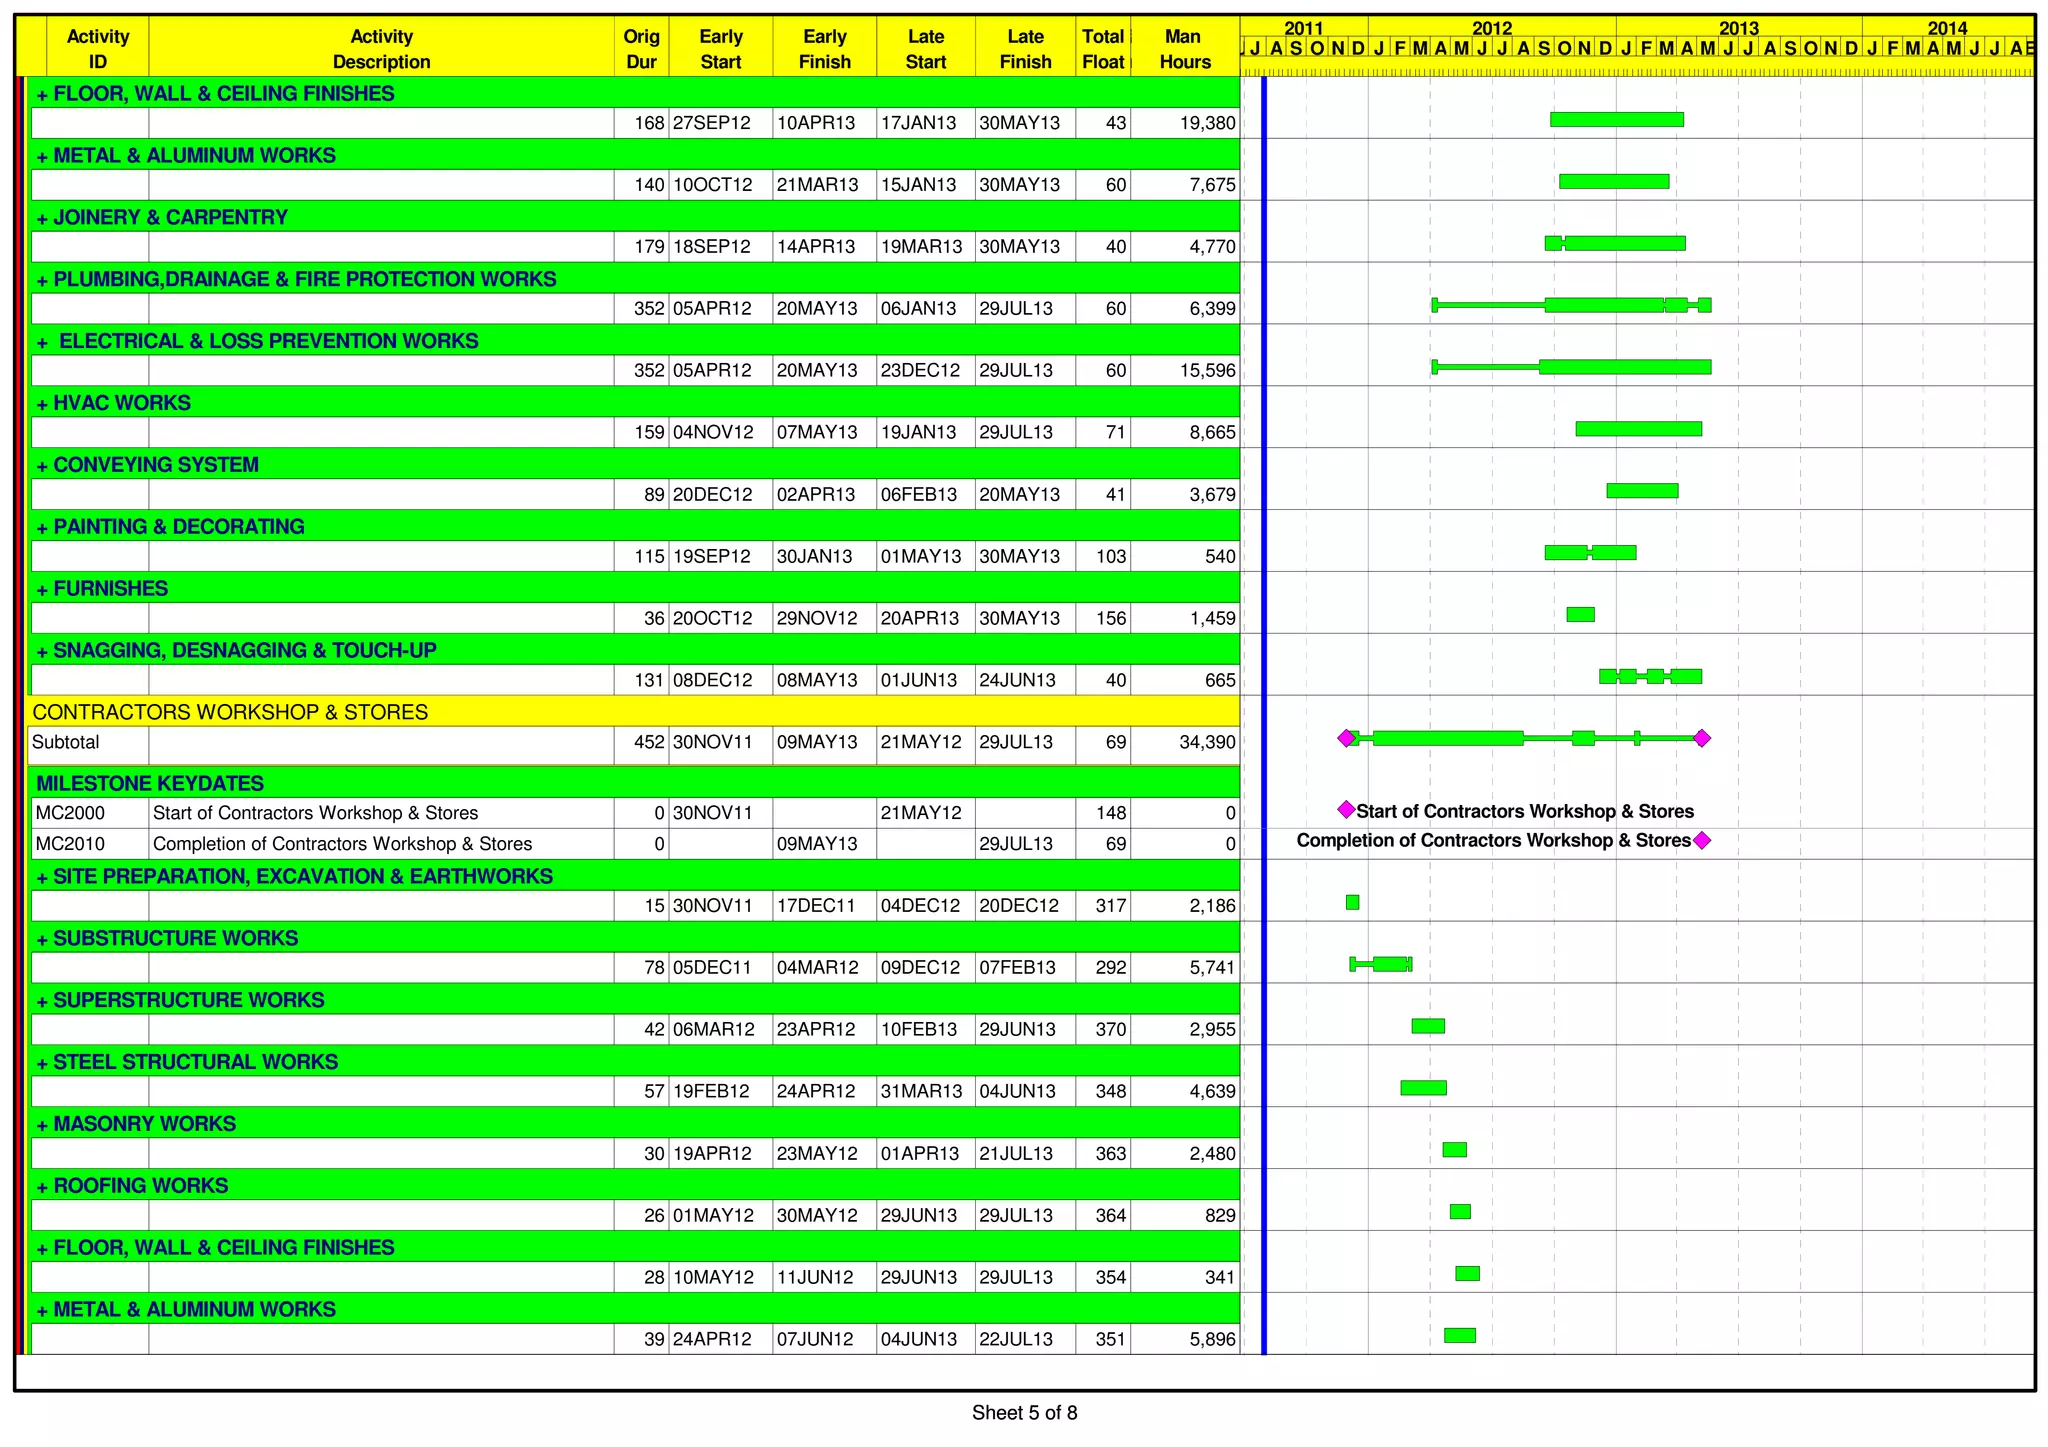Click the 2011 year label in timescale

tap(1304, 28)
